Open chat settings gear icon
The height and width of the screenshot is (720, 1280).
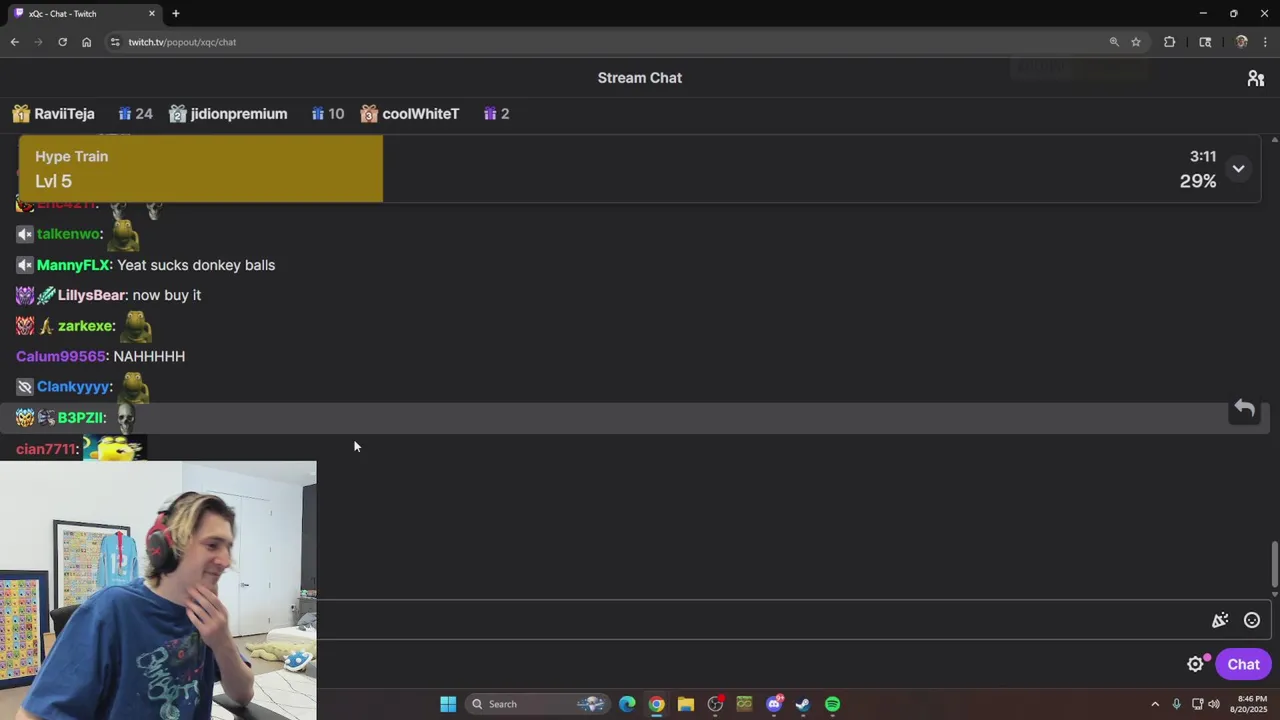(1196, 664)
